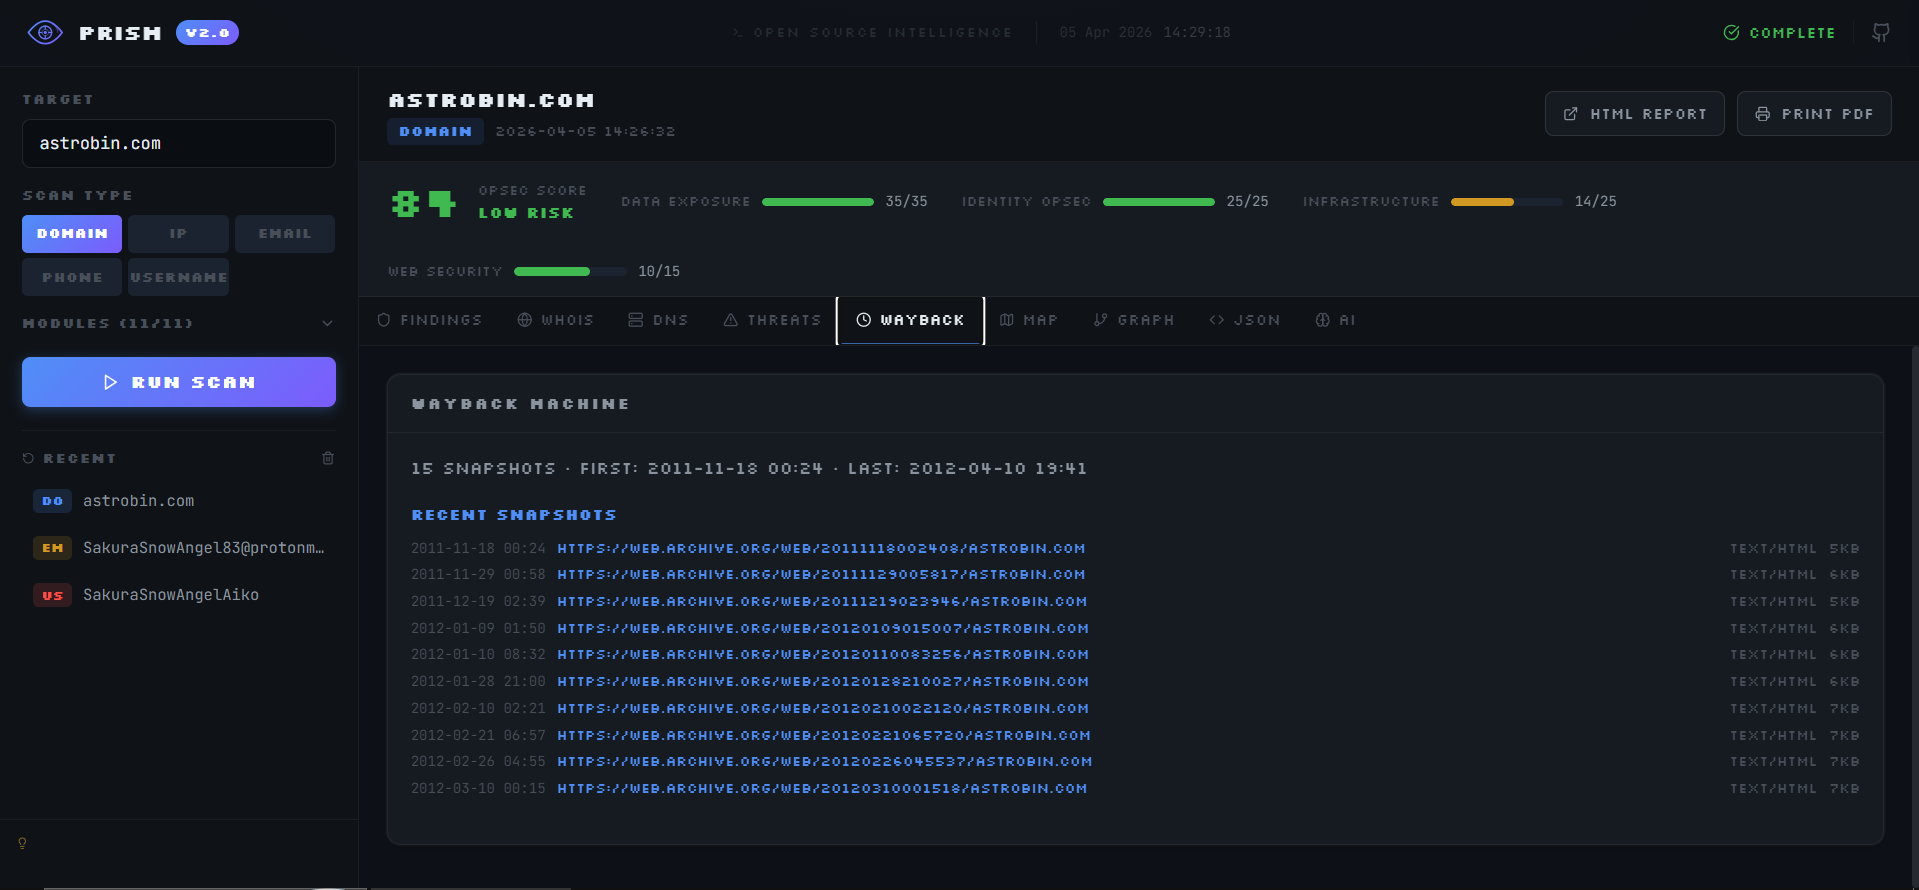Open the AI tab
This screenshot has height=890, width=1919.
click(1336, 320)
